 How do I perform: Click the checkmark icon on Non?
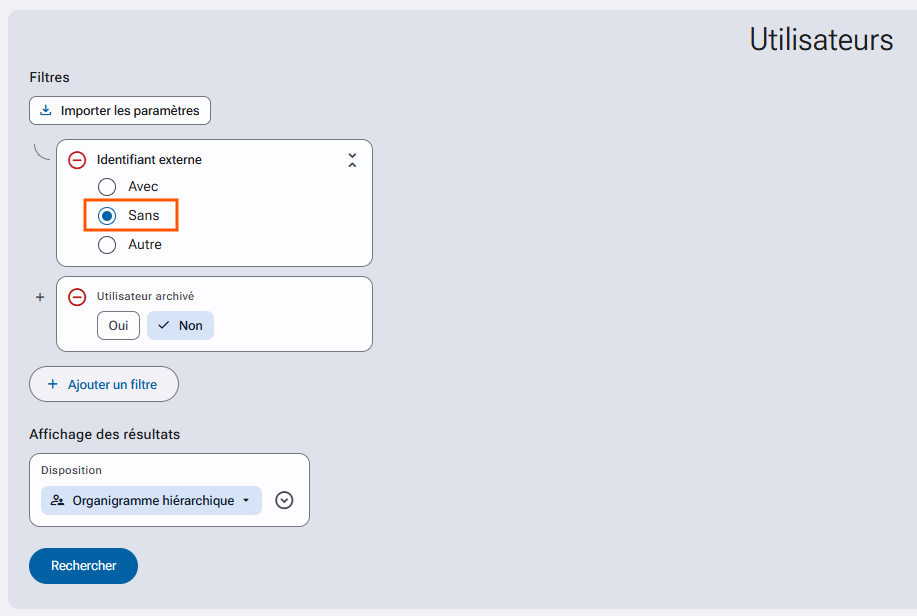(164, 325)
